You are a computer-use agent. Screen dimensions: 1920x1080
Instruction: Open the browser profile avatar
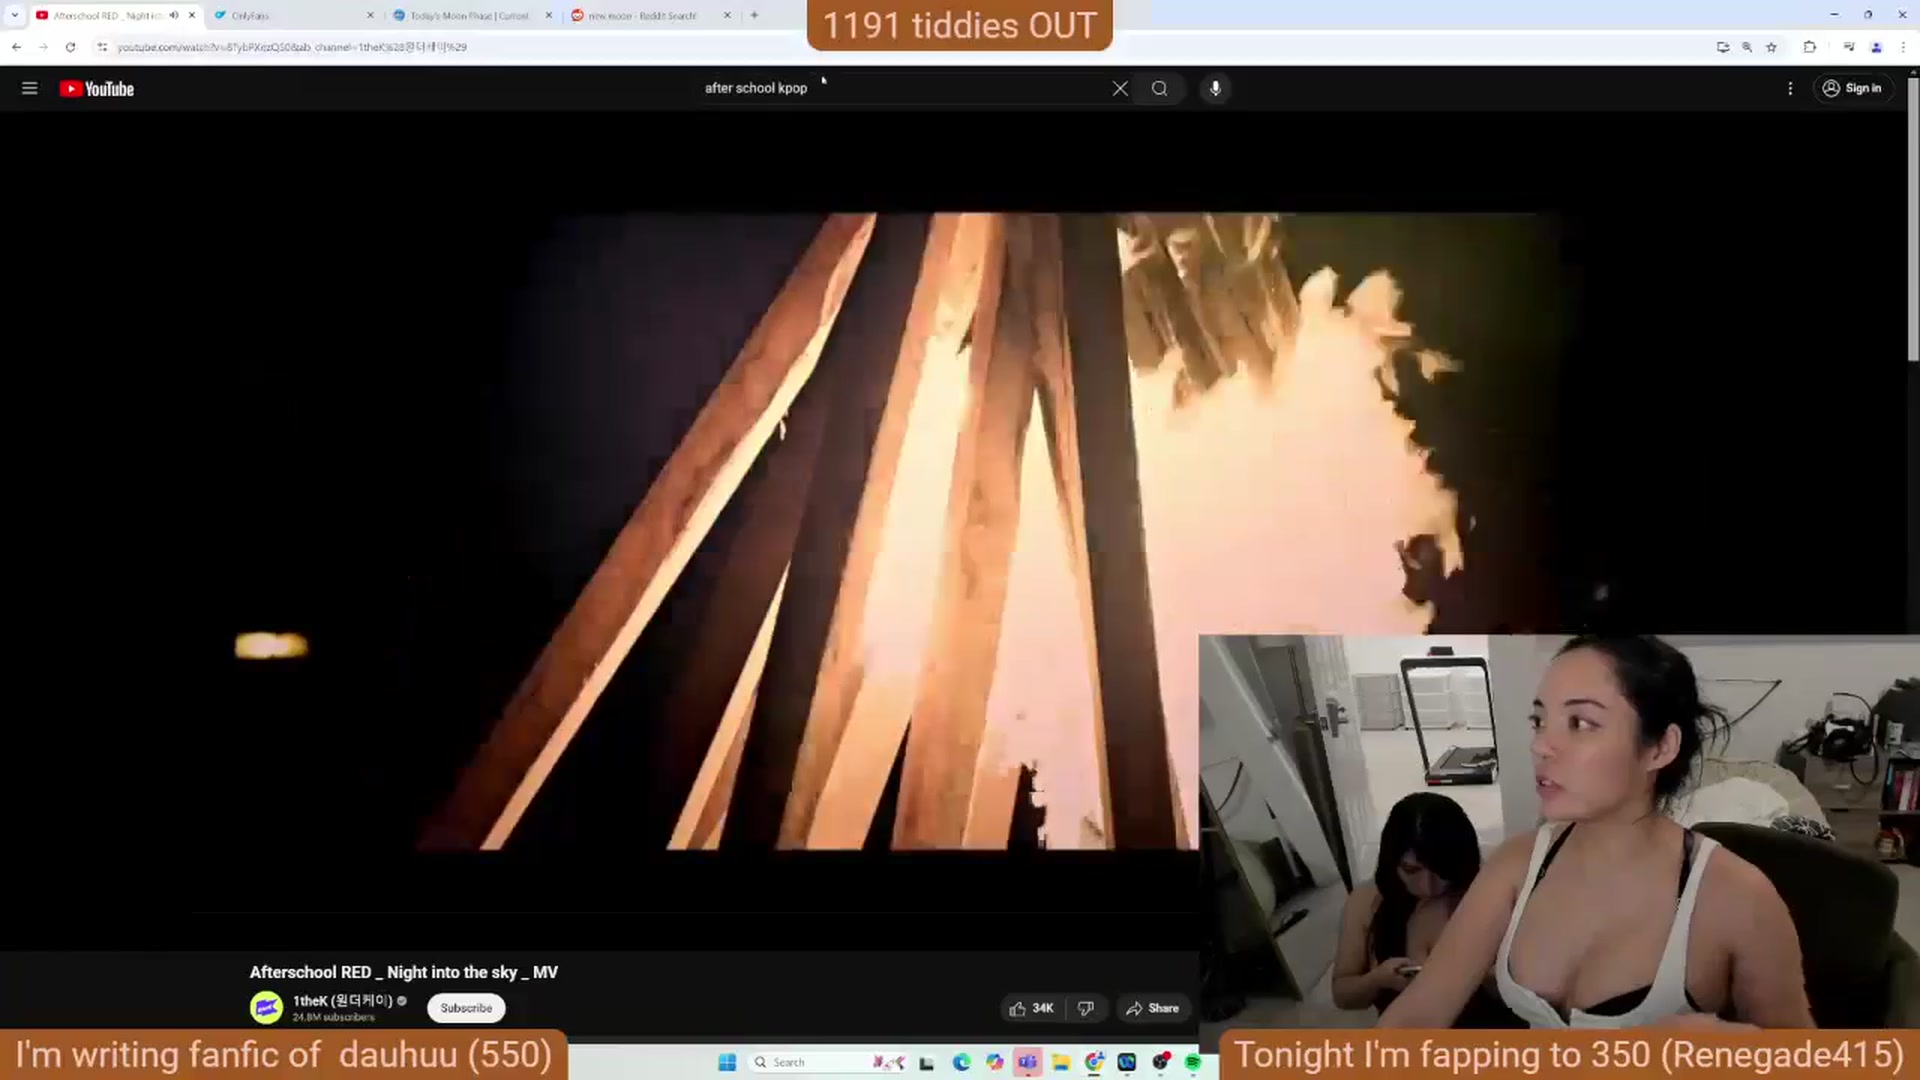point(1876,47)
